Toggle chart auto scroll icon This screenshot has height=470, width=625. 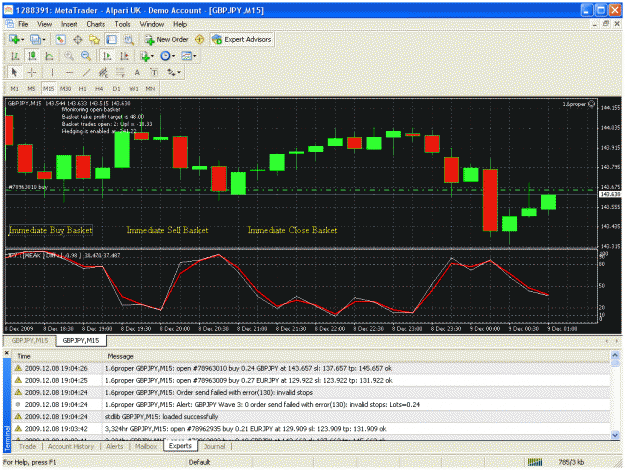(x=107, y=56)
